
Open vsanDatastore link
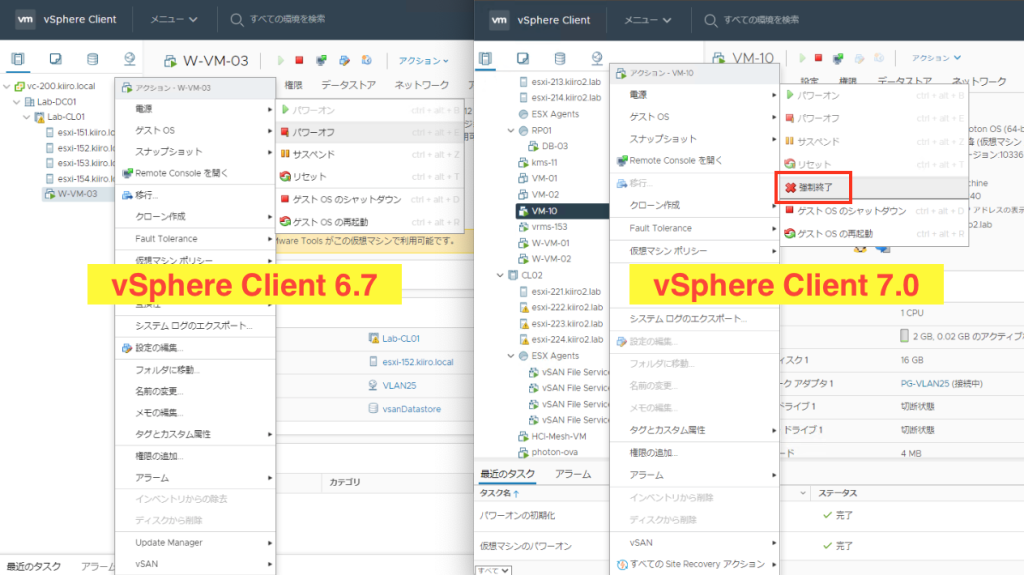[x=411, y=409]
